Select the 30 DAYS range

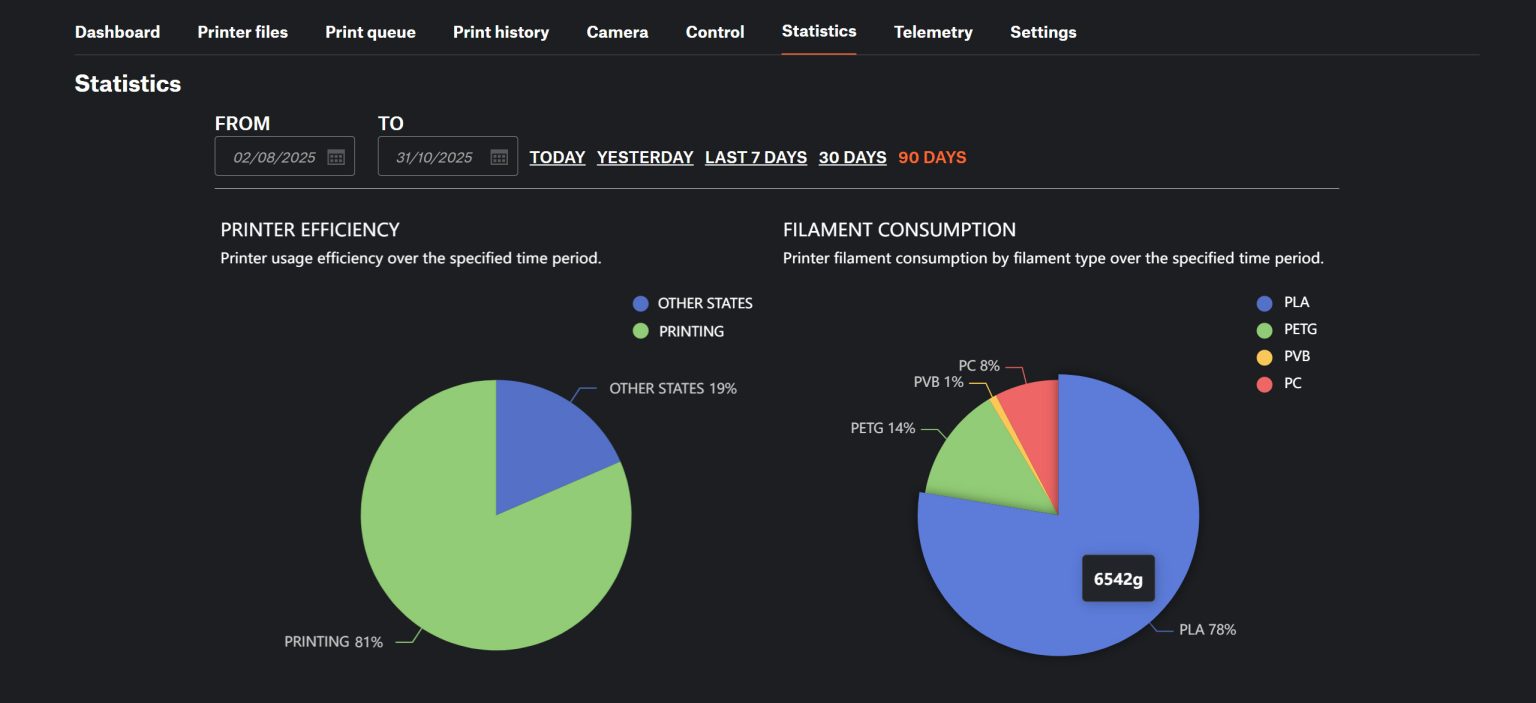coord(852,157)
